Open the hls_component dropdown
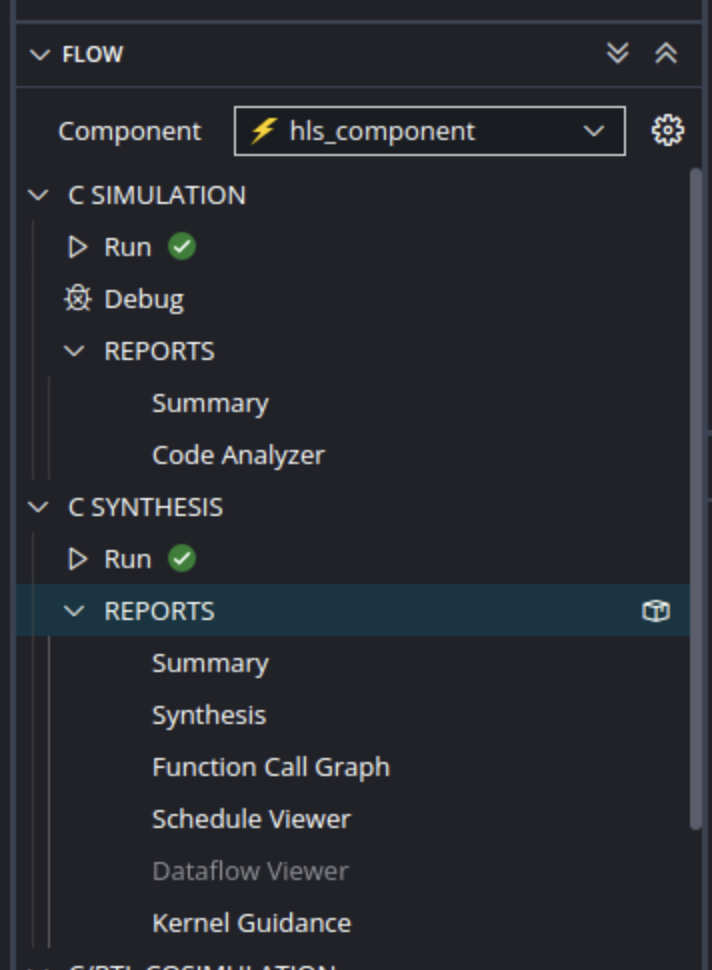This screenshot has width=712, height=970. pos(429,131)
